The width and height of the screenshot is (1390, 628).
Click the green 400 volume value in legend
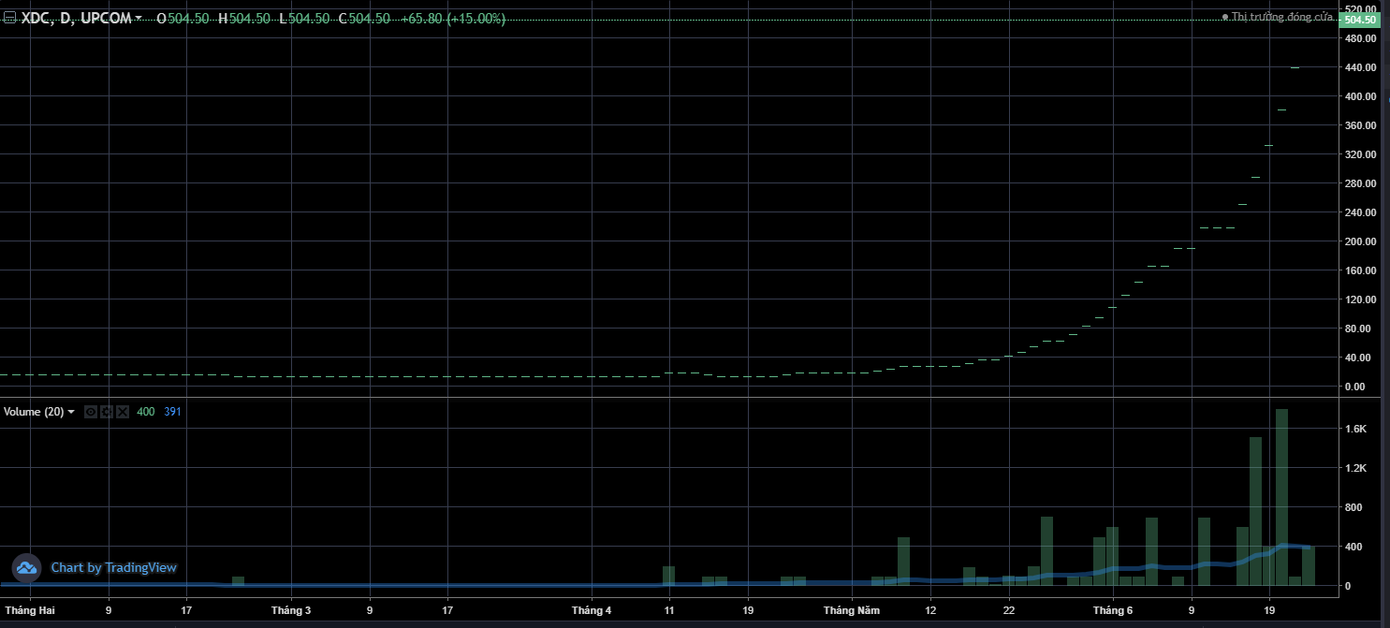click(x=145, y=412)
